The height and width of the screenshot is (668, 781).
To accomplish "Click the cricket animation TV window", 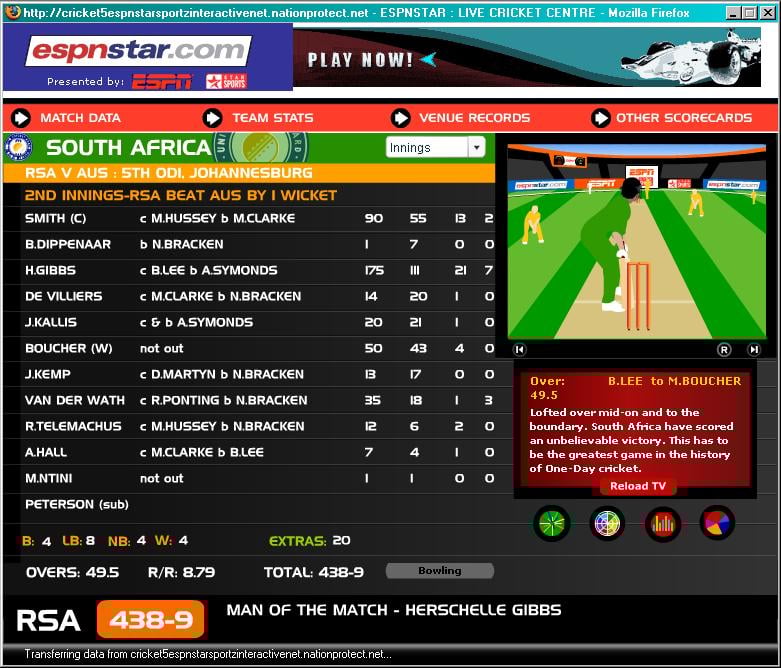I will (x=637, y=242).
